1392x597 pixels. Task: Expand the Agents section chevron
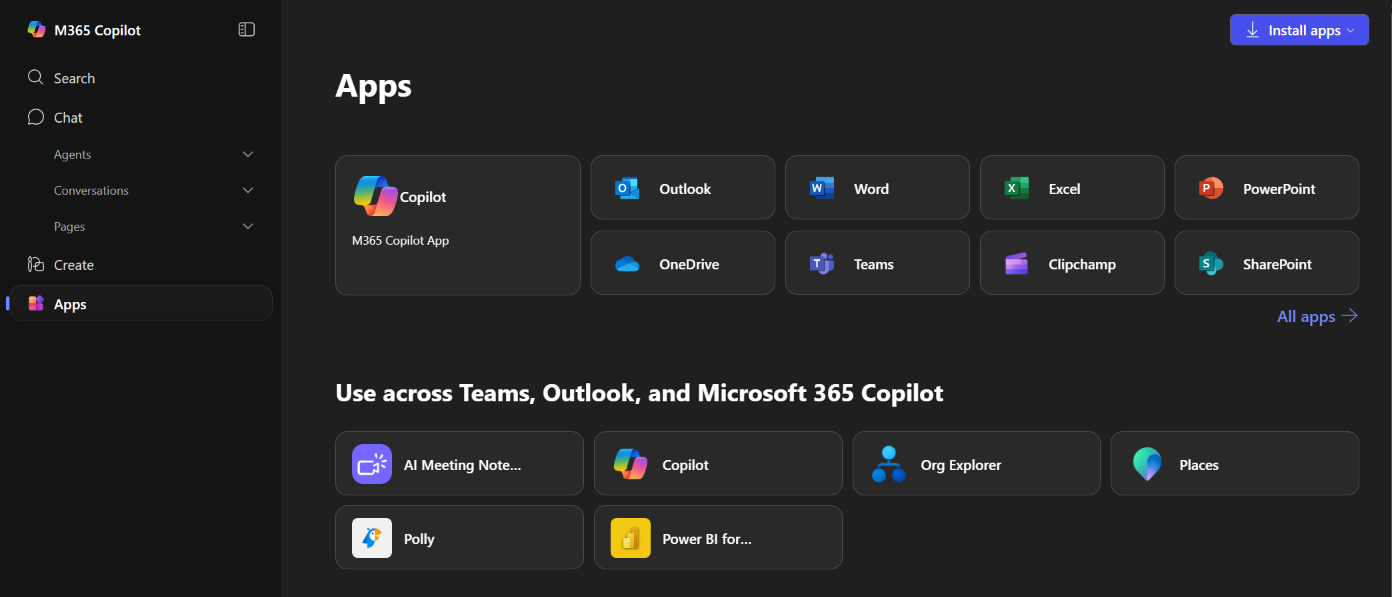[248, 154]
